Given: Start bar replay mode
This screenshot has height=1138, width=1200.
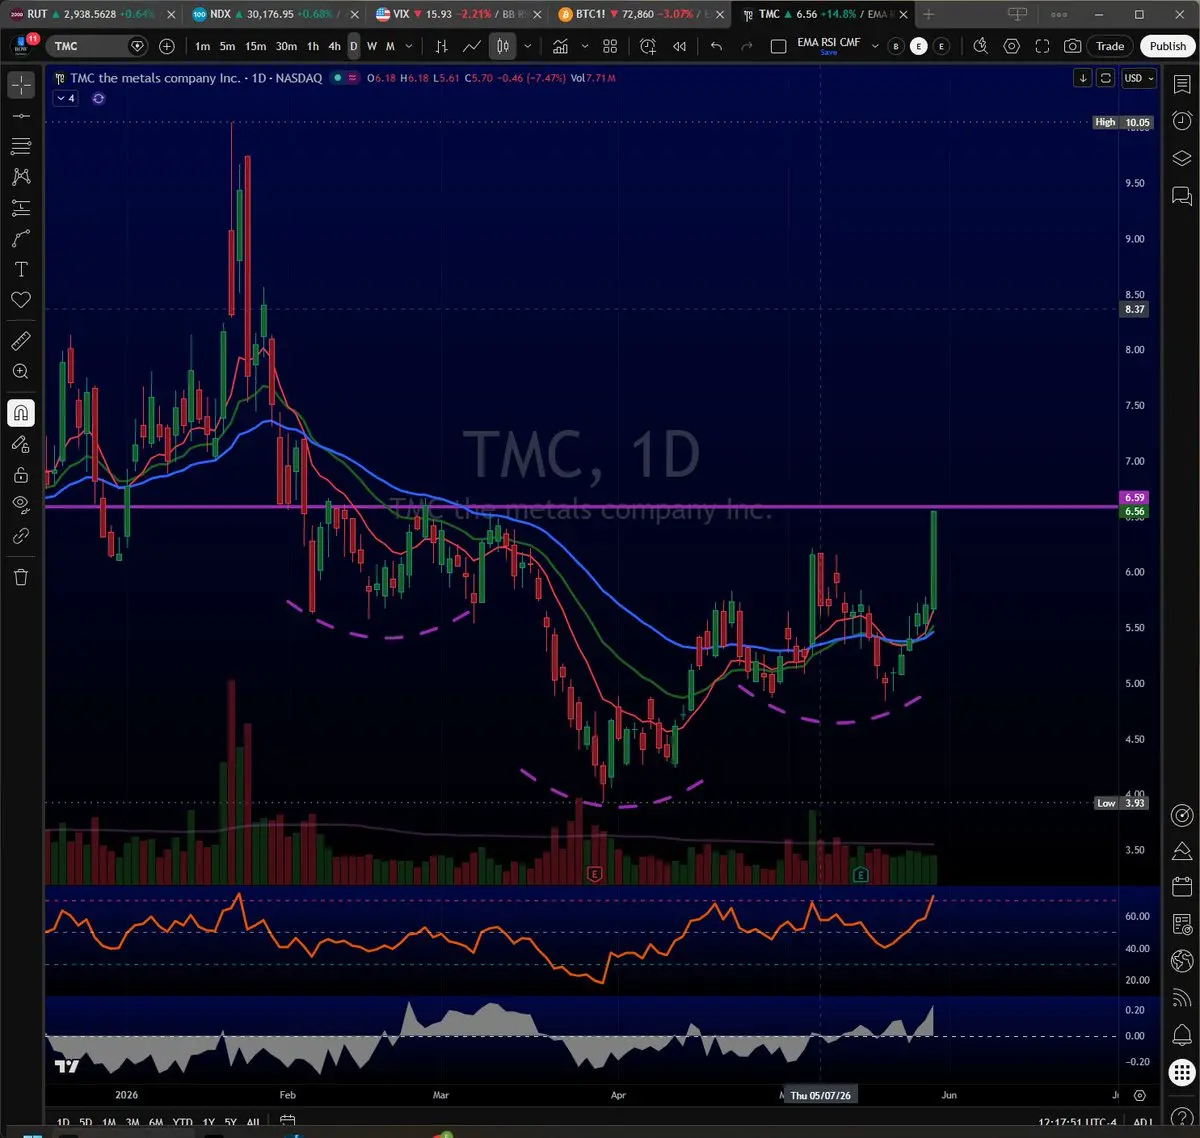Looking at the screenshot, I should (x=680, y=46).
